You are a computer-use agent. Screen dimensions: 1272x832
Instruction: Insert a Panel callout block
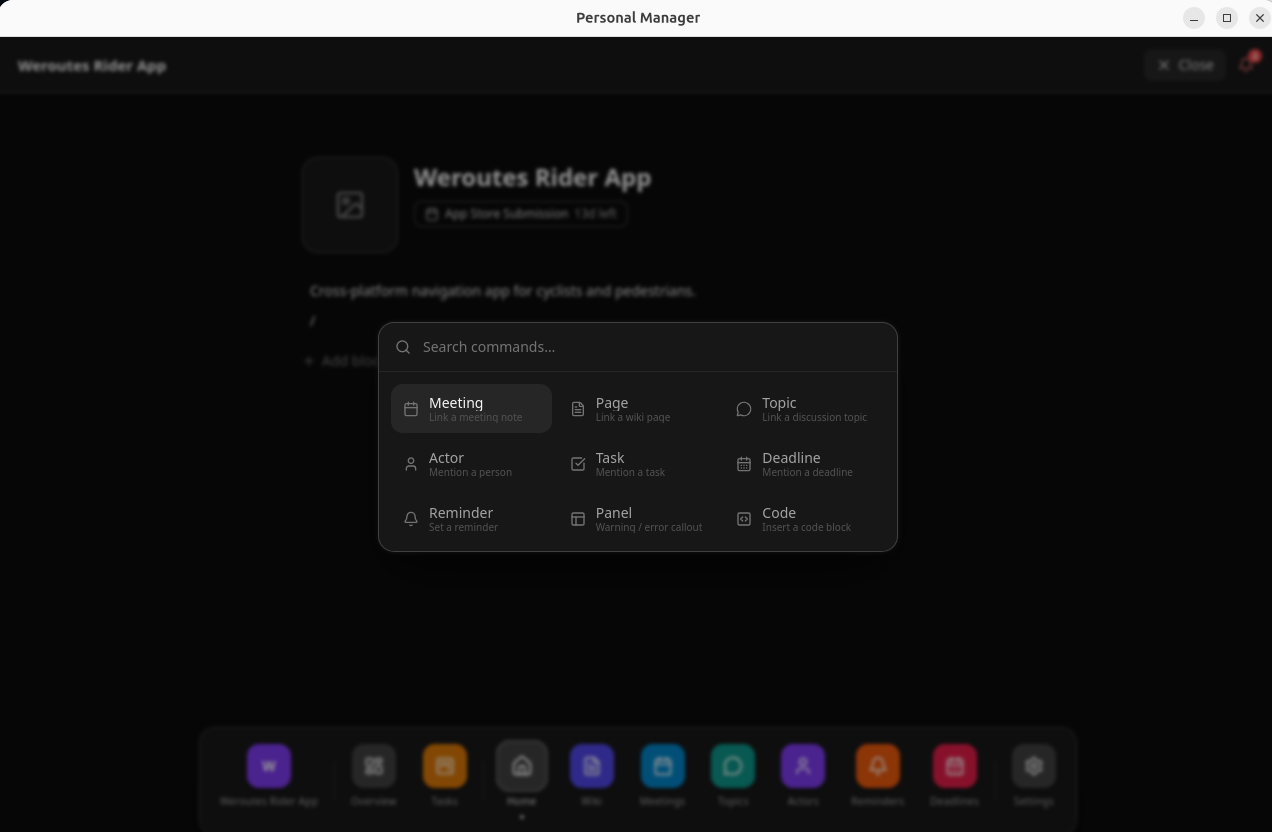click(638, 518)
